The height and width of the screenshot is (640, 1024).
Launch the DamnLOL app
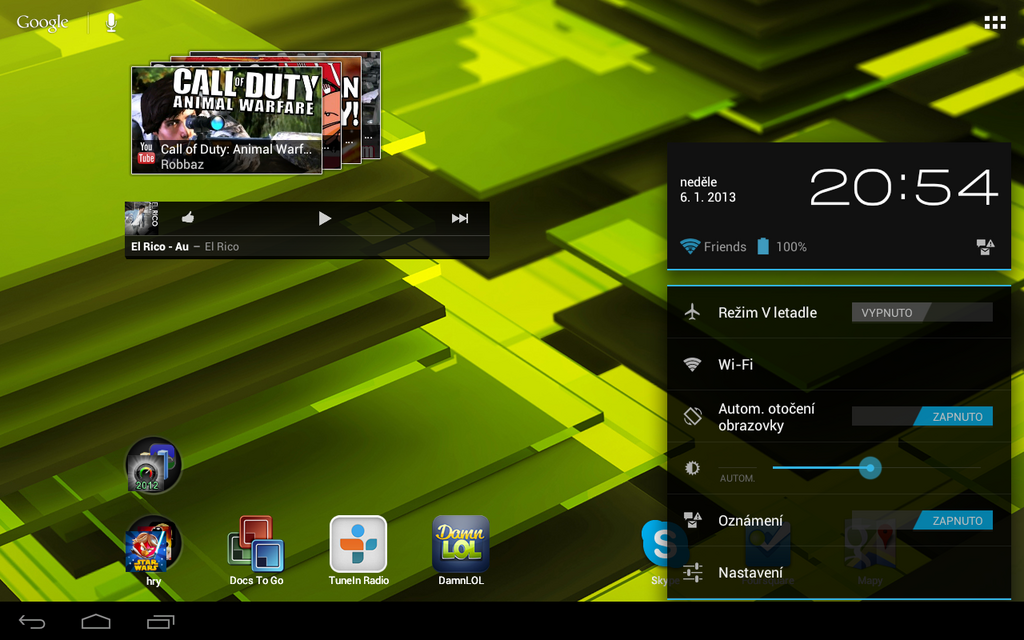[461, 545]
